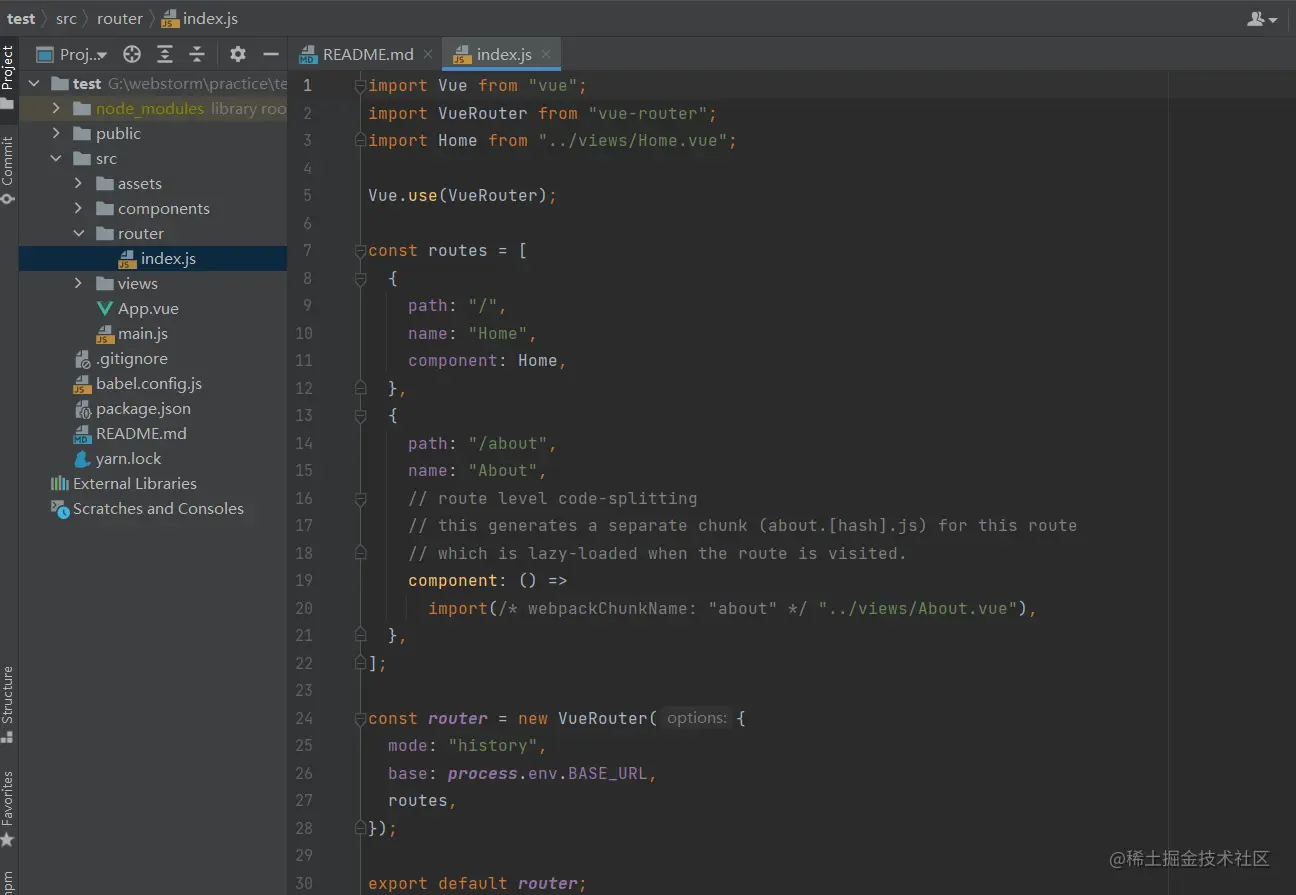1296x895 pixels.
Task: Fold the VueRouter options block at line 24
Action: pyautogui.click(x=361, y=718)
